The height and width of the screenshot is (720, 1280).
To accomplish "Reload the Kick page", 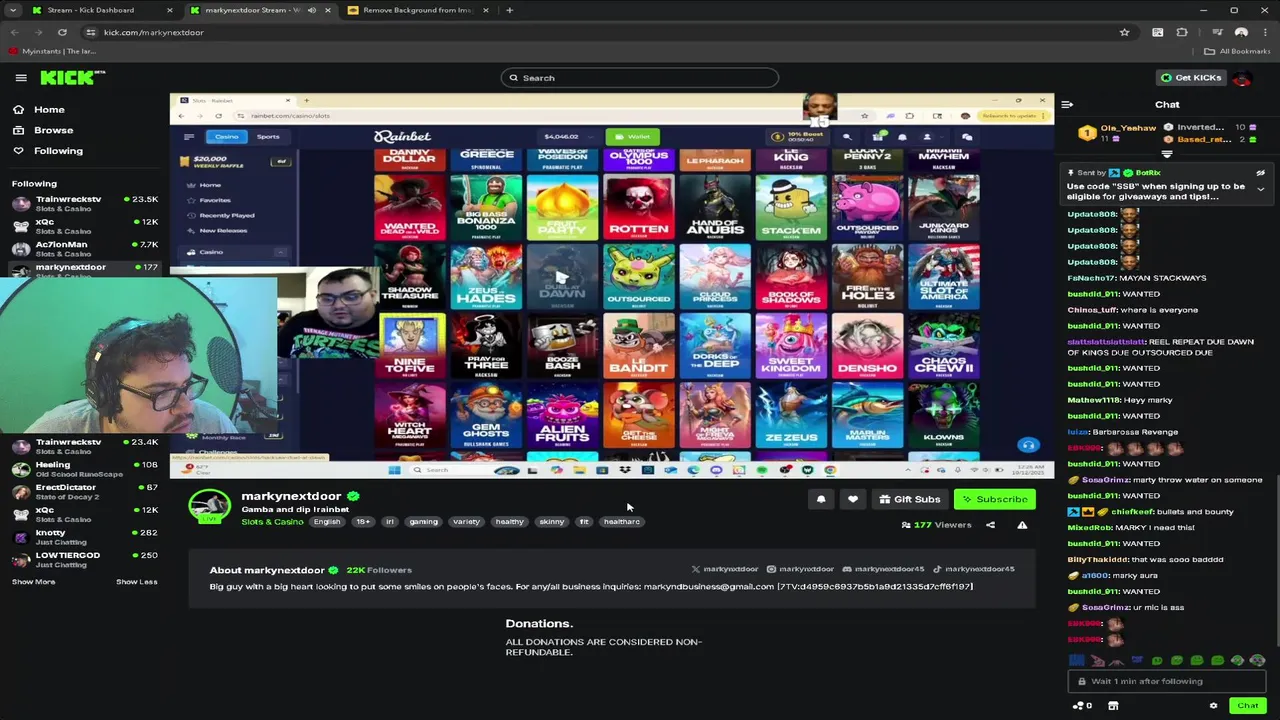I will (62, 32).
